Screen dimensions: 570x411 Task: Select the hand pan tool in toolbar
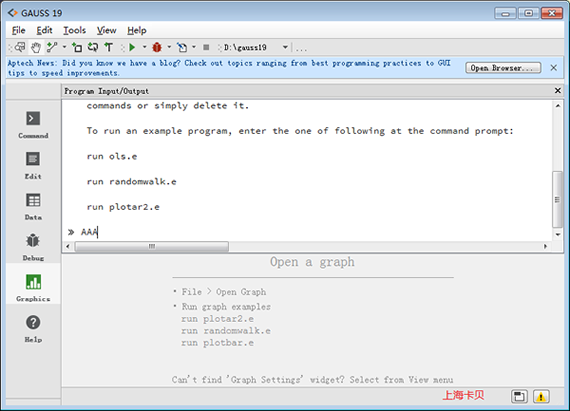pyautogui.click(x=36, y=47)
